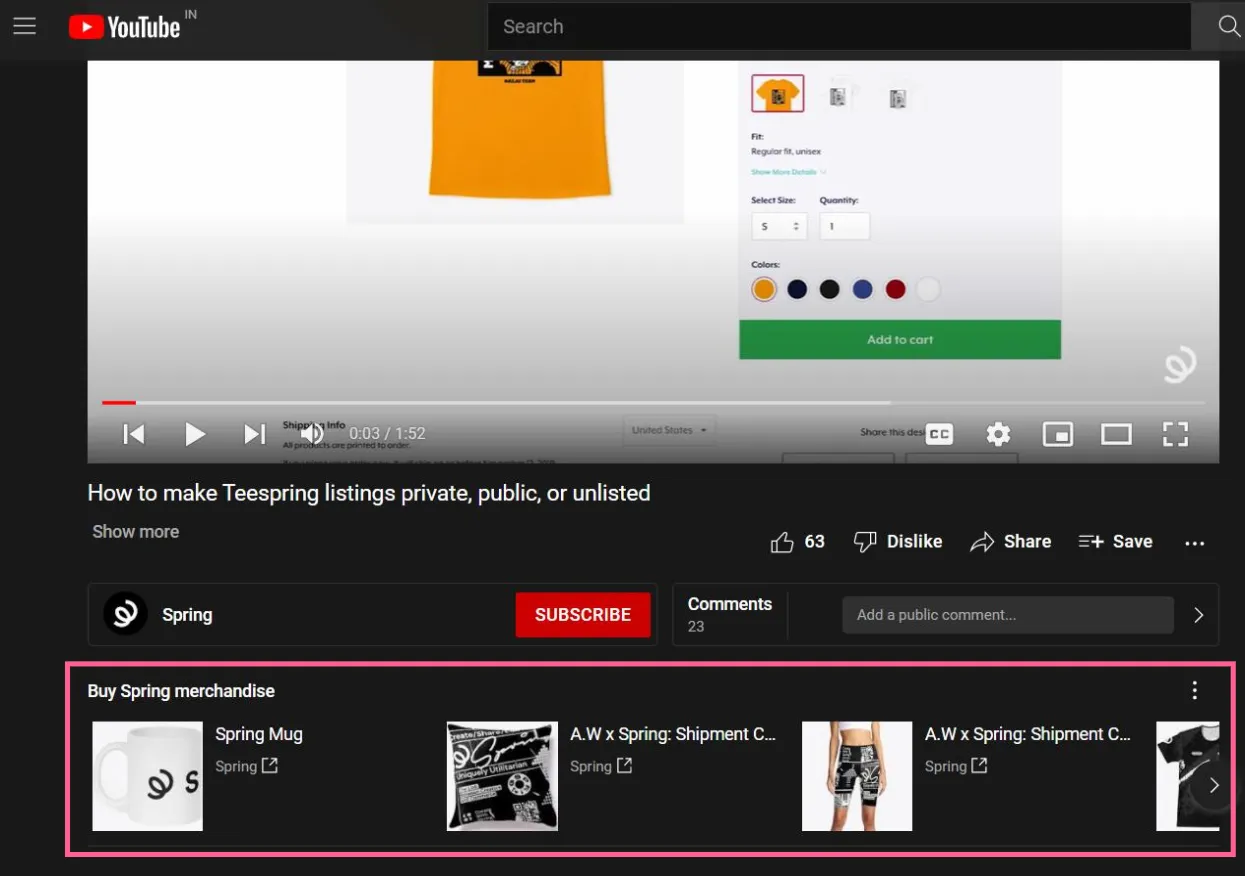Select orange color swatch in video
The height and width of the screenshot is (876, 1245).
pyautogui.click(x=764, y=289)
